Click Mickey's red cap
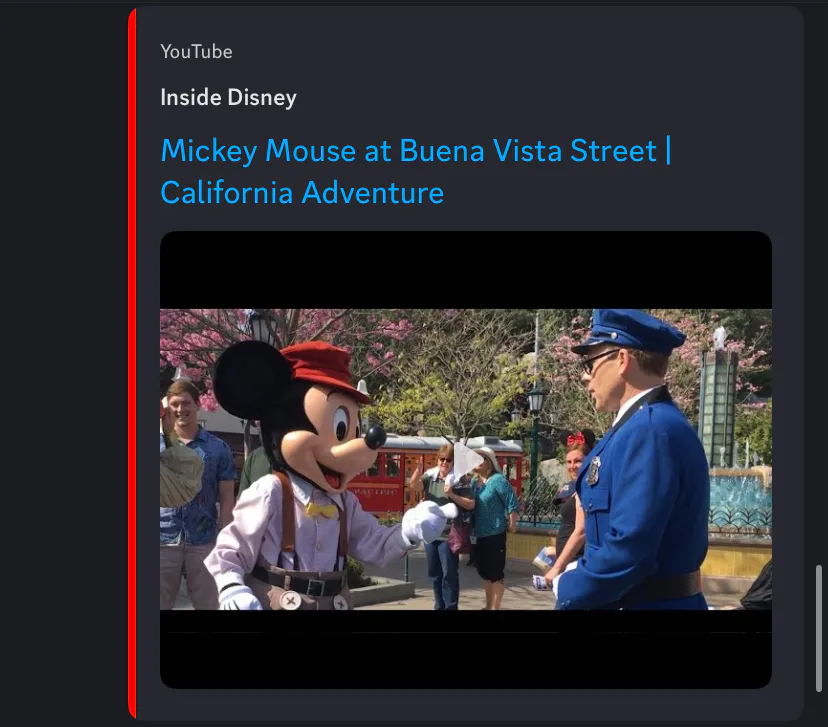Viewport: 828px width, 727px height. point(323,368)
